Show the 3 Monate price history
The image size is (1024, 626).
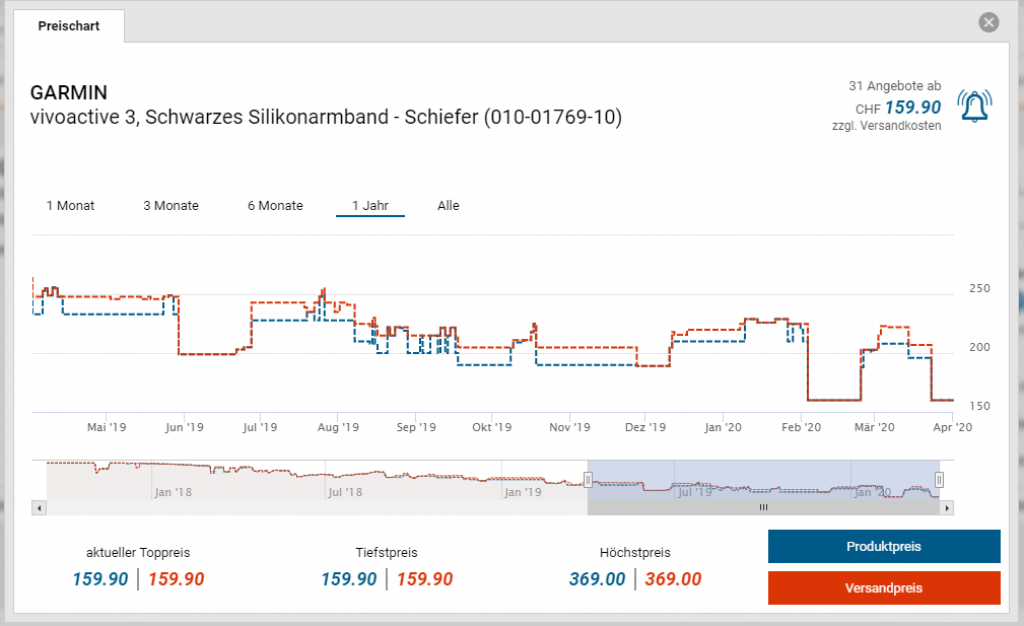click(x=171, y=206)
